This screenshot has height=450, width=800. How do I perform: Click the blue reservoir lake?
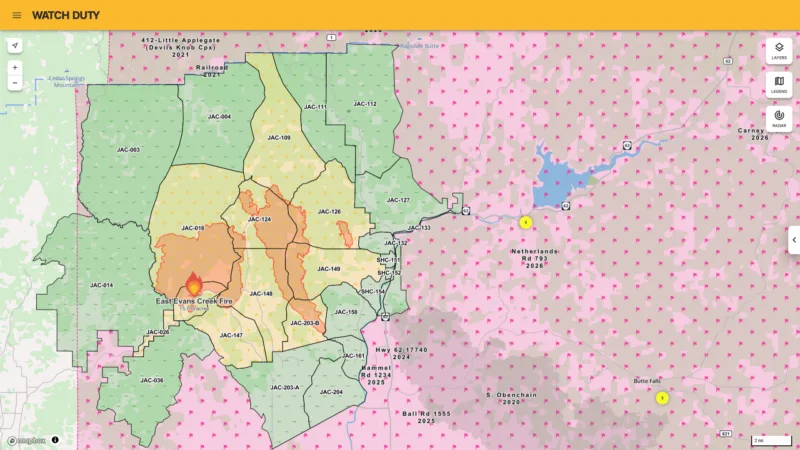[559, 181]
